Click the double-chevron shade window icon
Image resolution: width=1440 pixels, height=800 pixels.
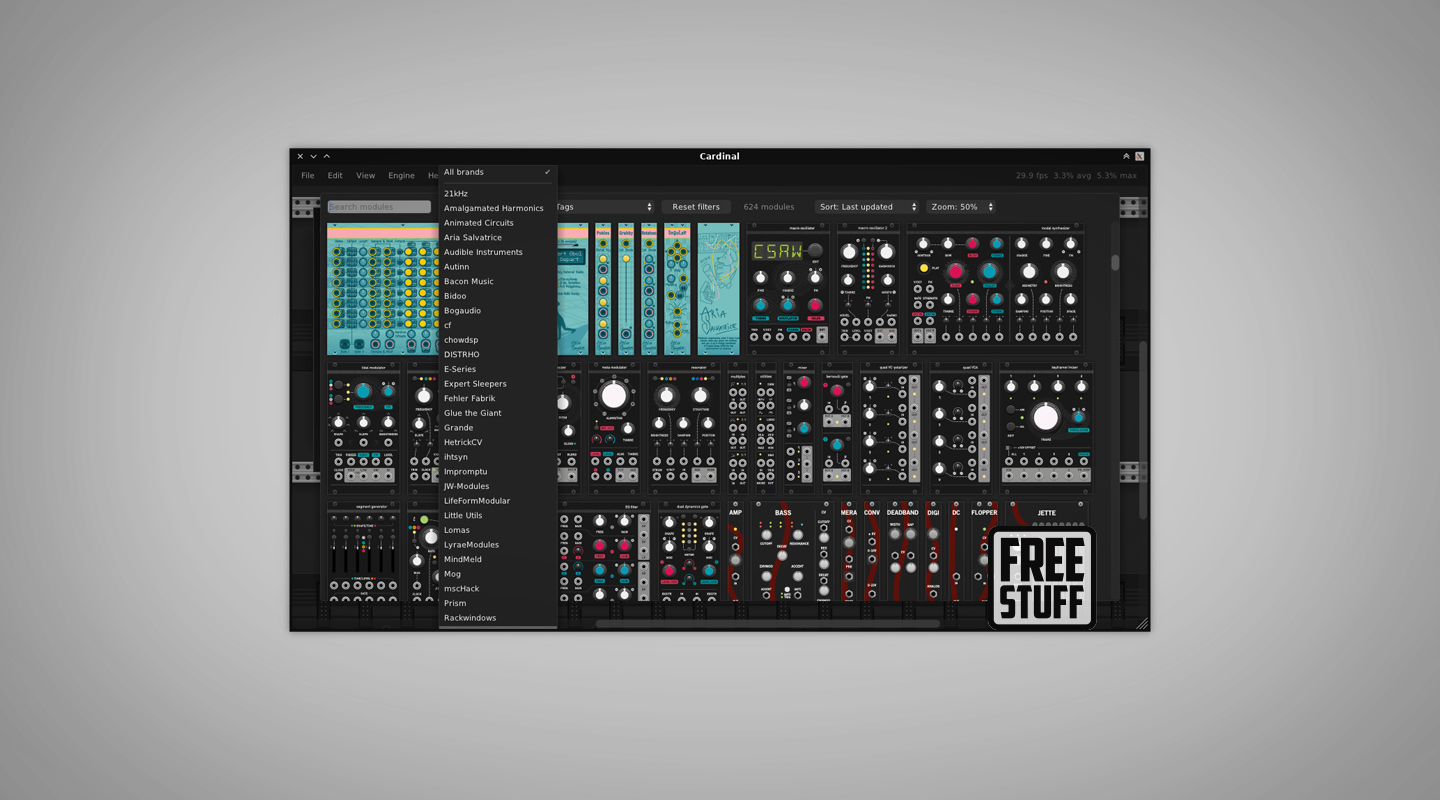1126,156
